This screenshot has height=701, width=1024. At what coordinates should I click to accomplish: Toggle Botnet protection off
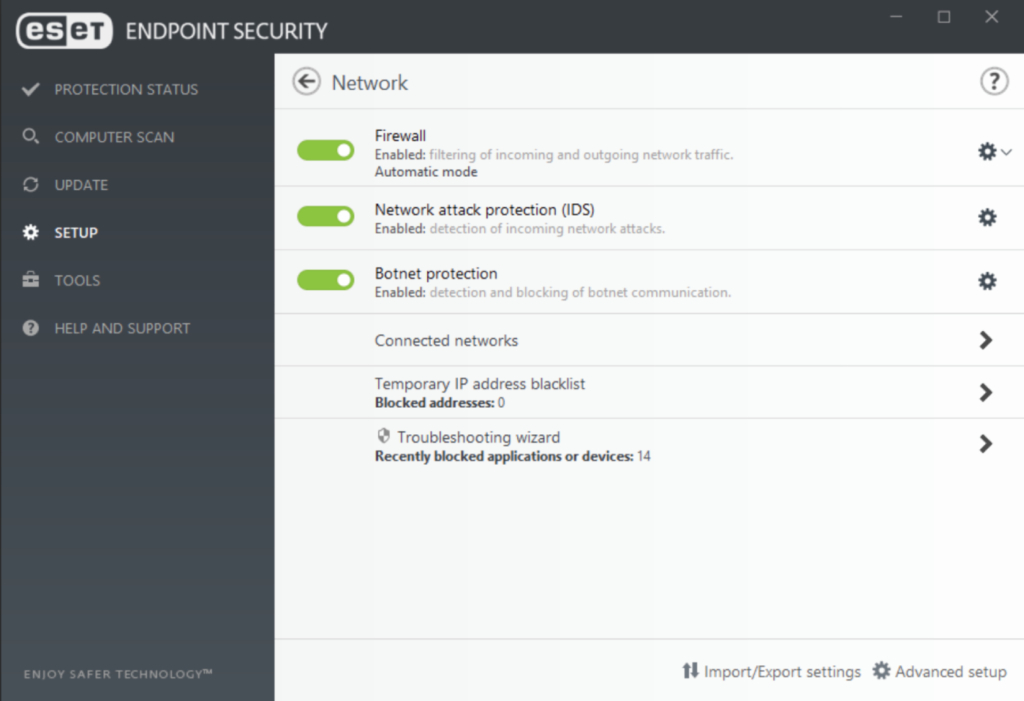(324, 281)
